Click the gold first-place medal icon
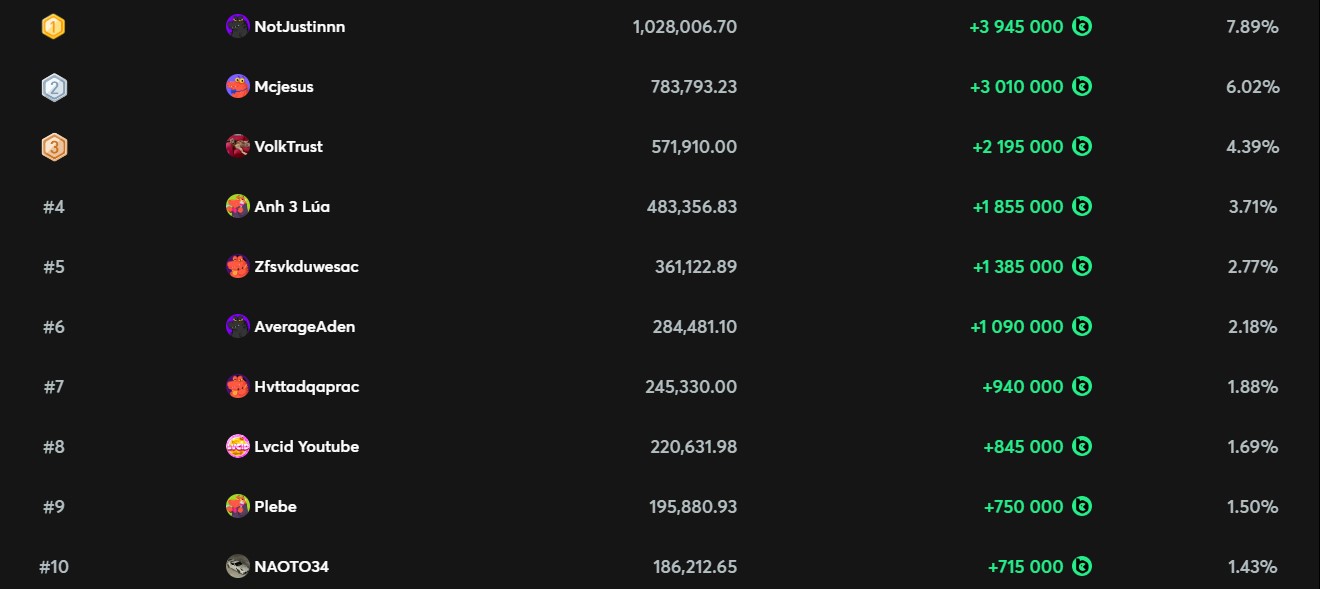The width and height of the screenshot is (1320, 589). (53, 27)
